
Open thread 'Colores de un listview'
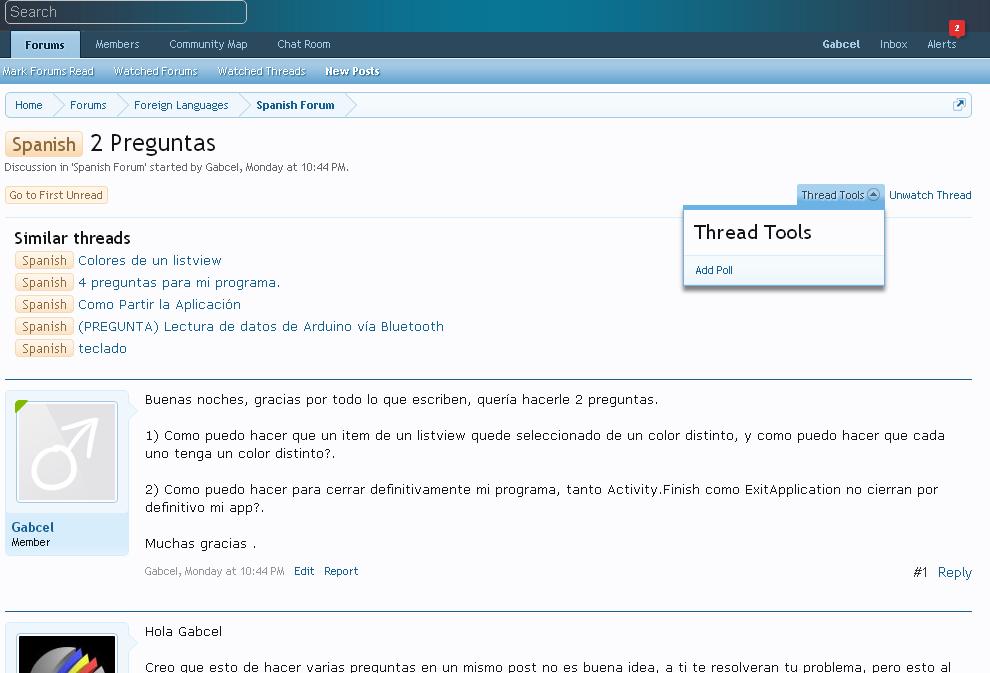[150, 260]
